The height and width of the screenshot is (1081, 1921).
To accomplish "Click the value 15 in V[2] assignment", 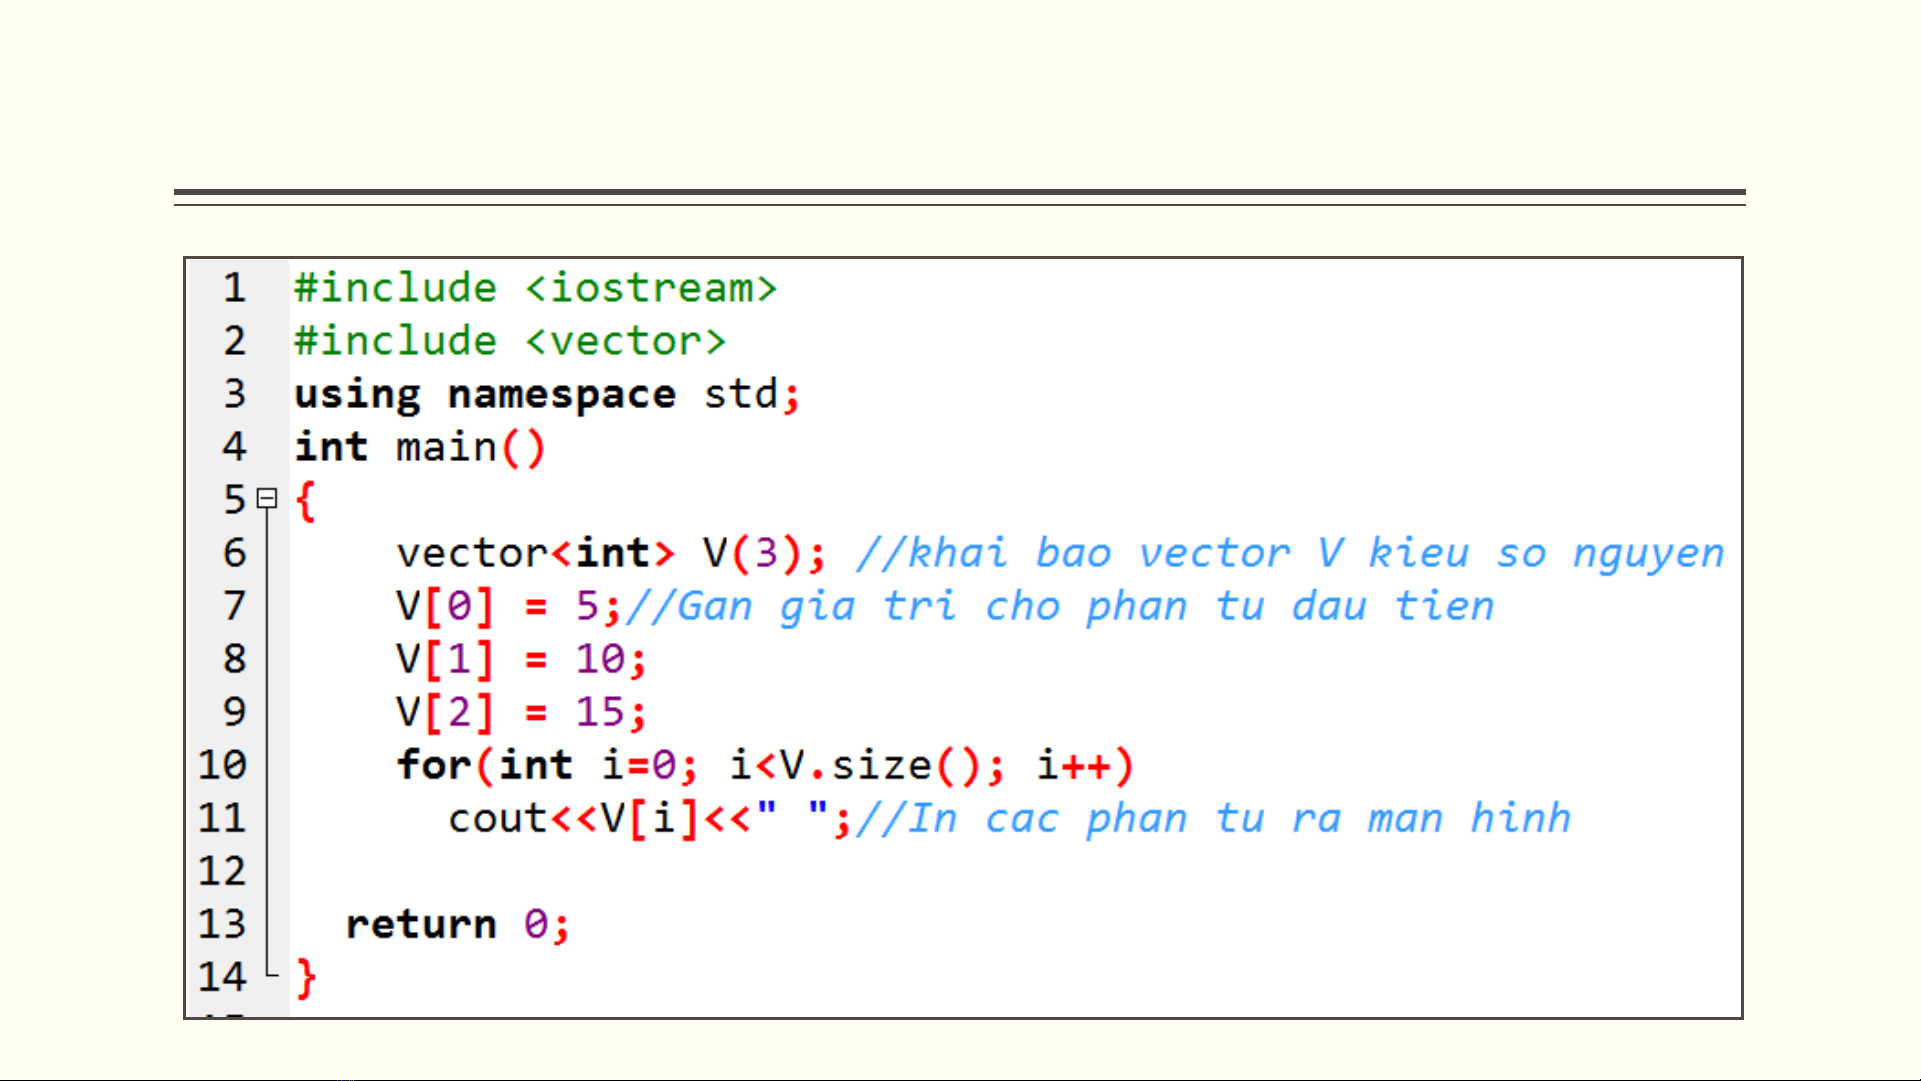I will coord(600,712).
